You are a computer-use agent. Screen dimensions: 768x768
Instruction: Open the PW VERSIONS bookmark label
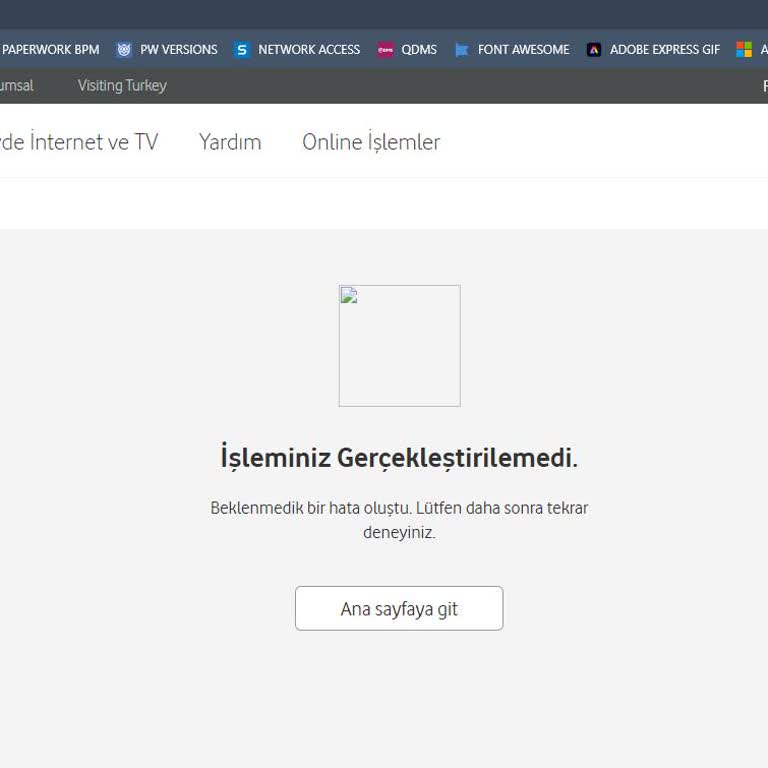click(179, 49)
